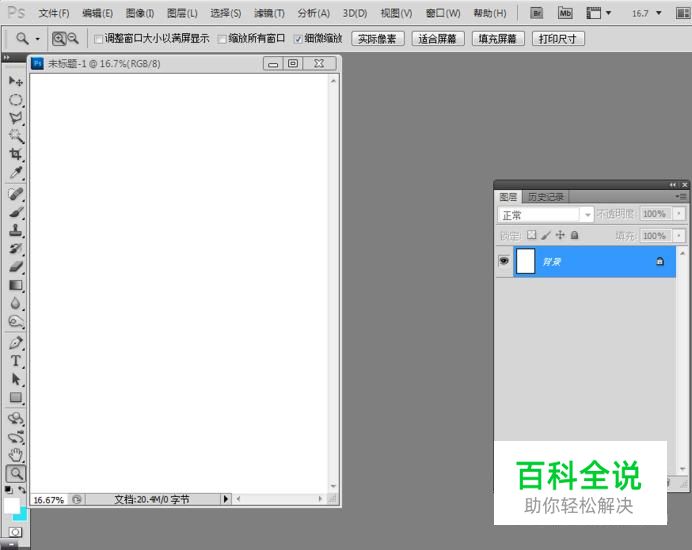Viewport: 692px width, 550px height.
Task: Open the blend mode 正常 dropdown
Action: (x=545, y=215)
